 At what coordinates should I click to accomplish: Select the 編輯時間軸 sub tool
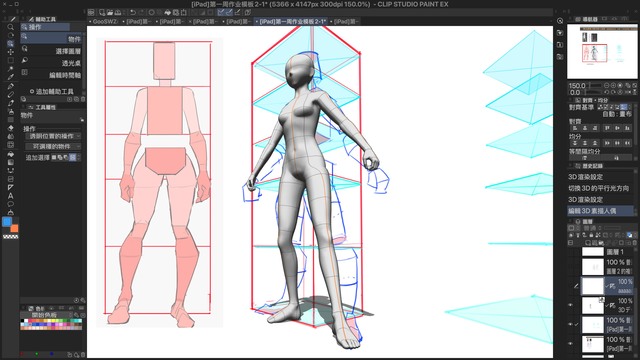tap(52, 75)
